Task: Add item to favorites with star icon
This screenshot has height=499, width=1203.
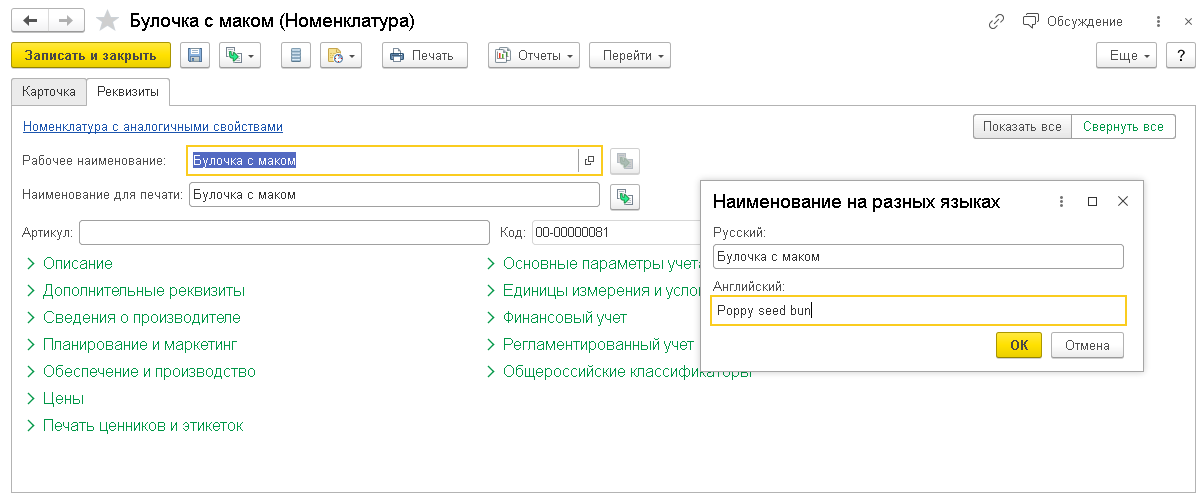Action: [107, 21]
